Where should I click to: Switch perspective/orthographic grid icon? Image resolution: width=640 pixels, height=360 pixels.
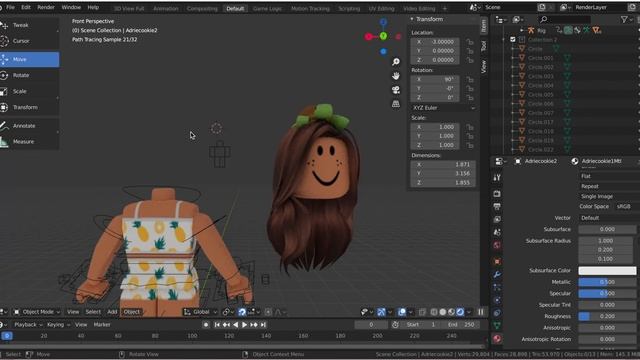click(396, 104)
